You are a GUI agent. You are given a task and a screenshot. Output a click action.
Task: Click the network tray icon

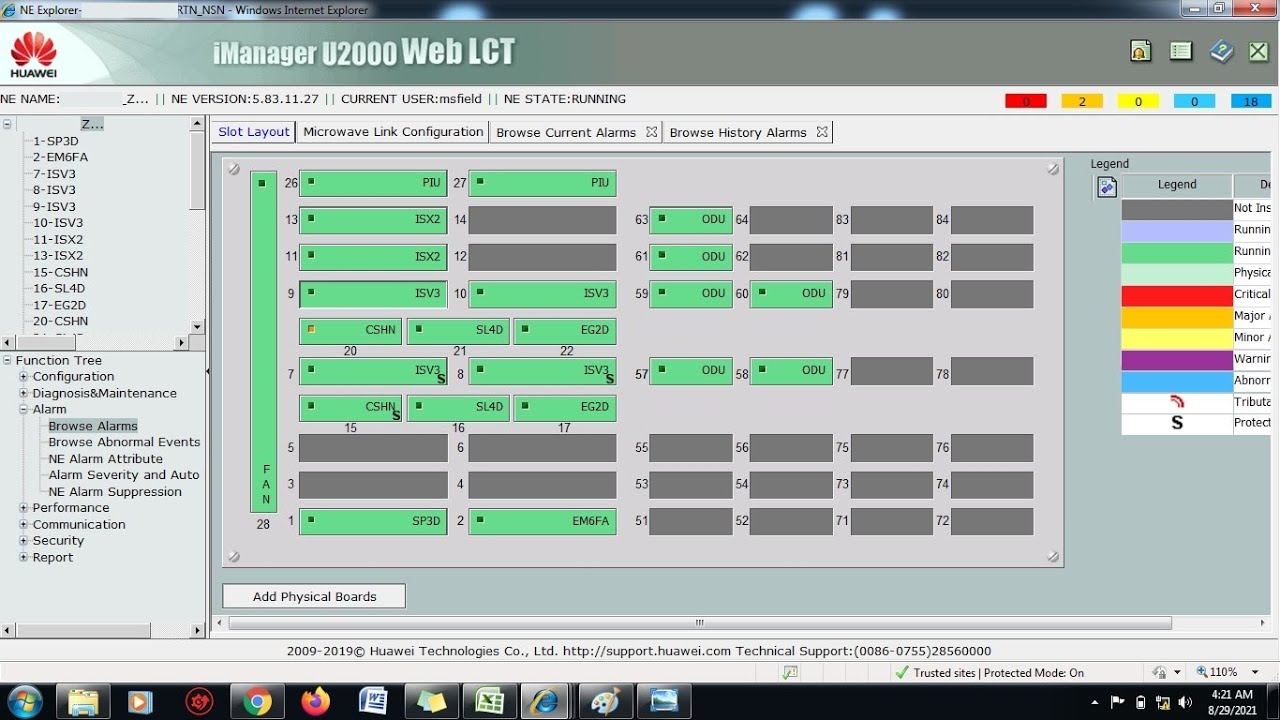(x=1163, y=702)
